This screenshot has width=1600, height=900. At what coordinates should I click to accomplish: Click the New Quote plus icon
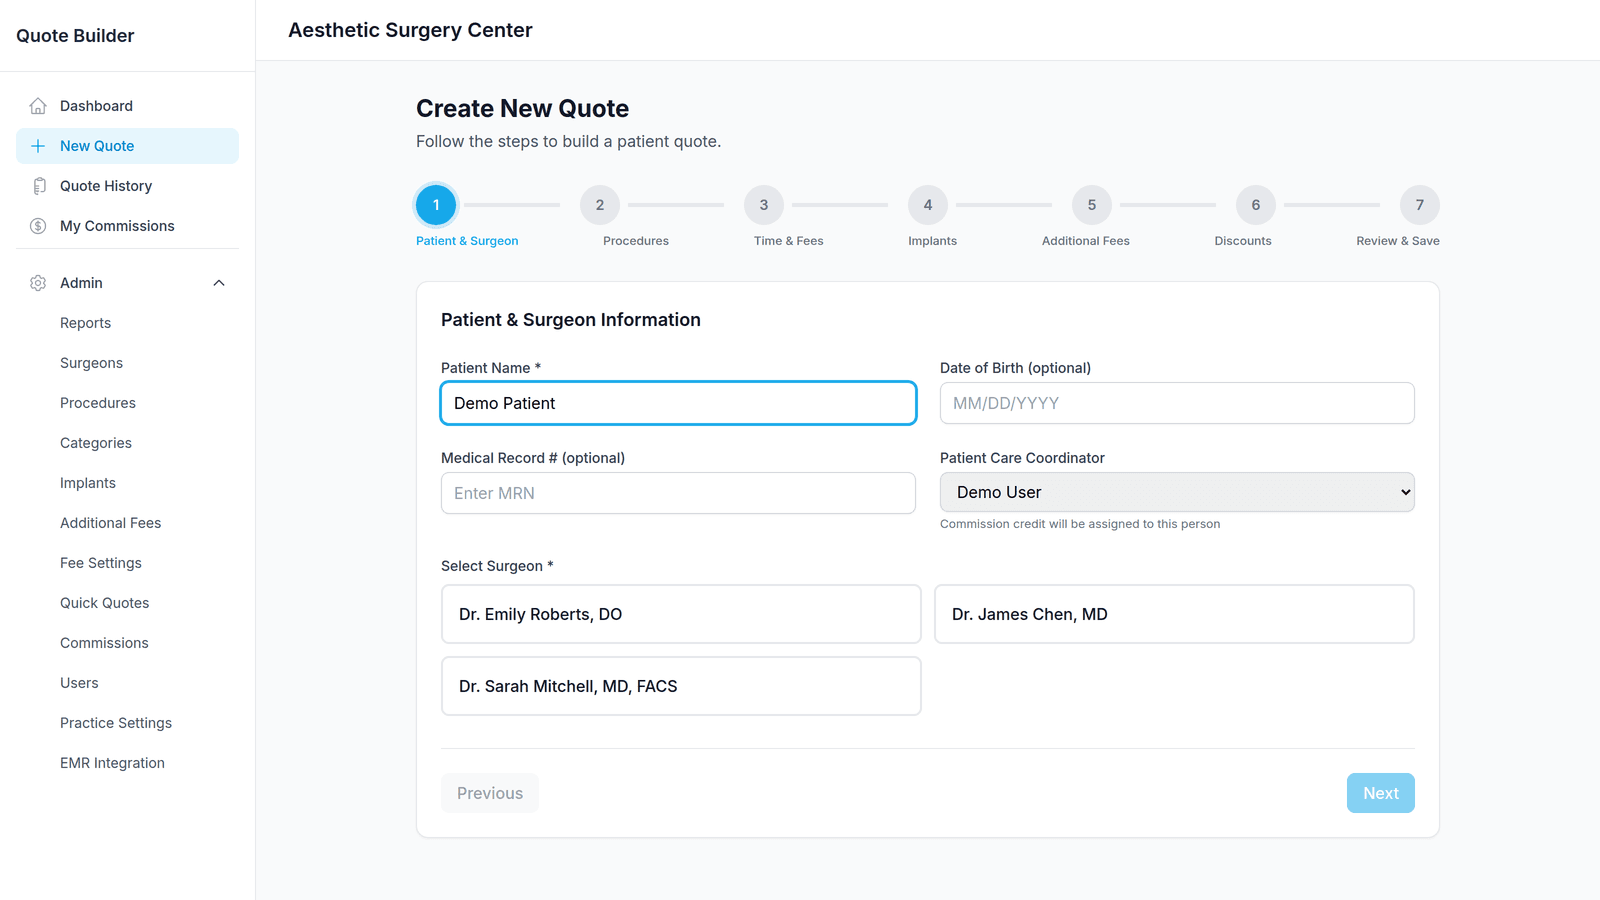point(38,146)
